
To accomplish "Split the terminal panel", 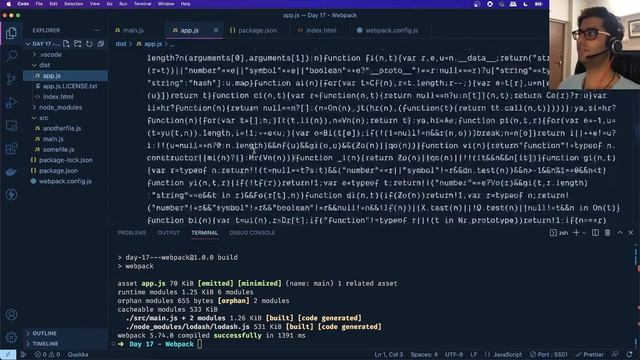I will pos(596,233).
